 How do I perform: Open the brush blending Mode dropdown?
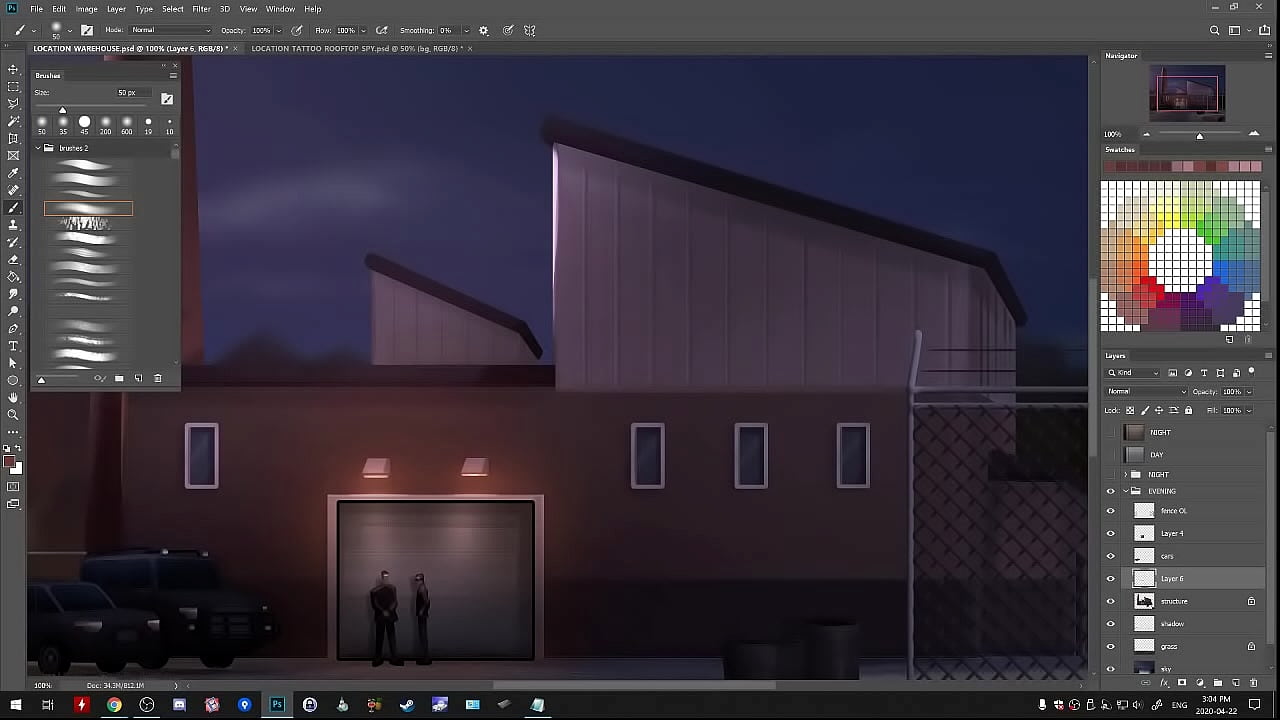click(170, 30)
